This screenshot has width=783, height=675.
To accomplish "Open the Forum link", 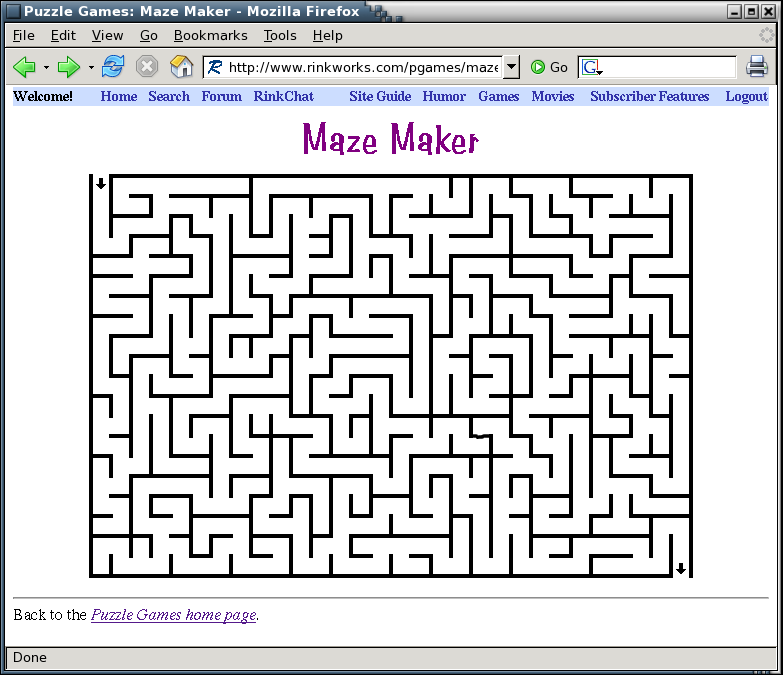I will click(221, 96).
